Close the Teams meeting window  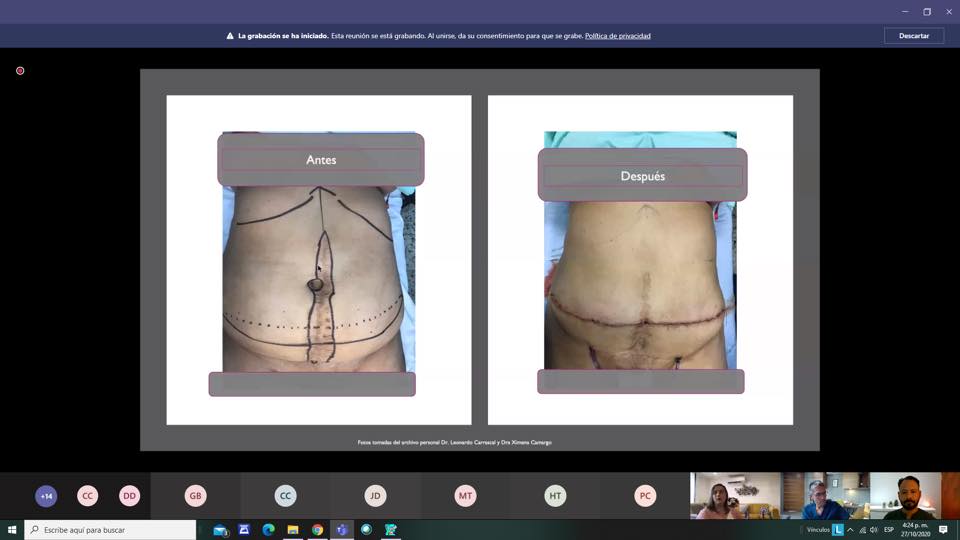point(949,12)
